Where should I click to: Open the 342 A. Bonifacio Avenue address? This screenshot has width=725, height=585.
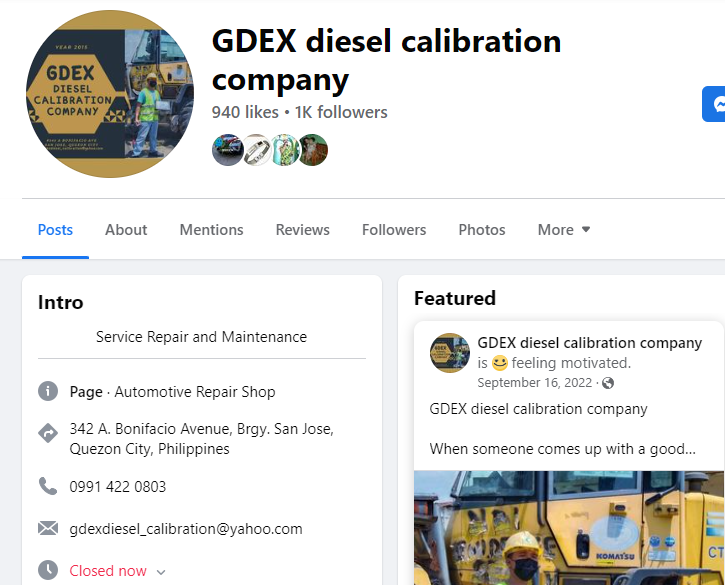point(202,439)
